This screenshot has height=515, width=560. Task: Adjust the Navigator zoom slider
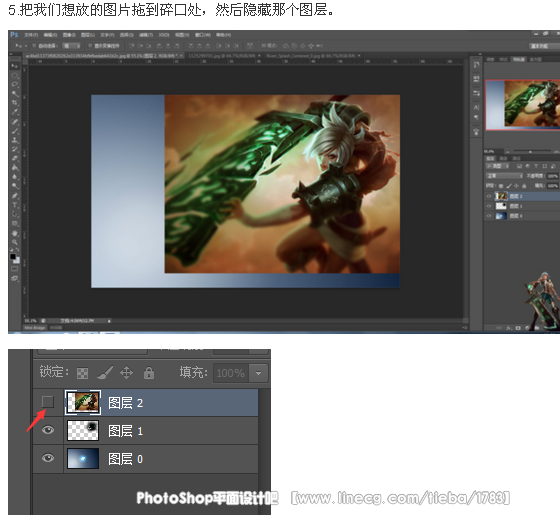530,152
